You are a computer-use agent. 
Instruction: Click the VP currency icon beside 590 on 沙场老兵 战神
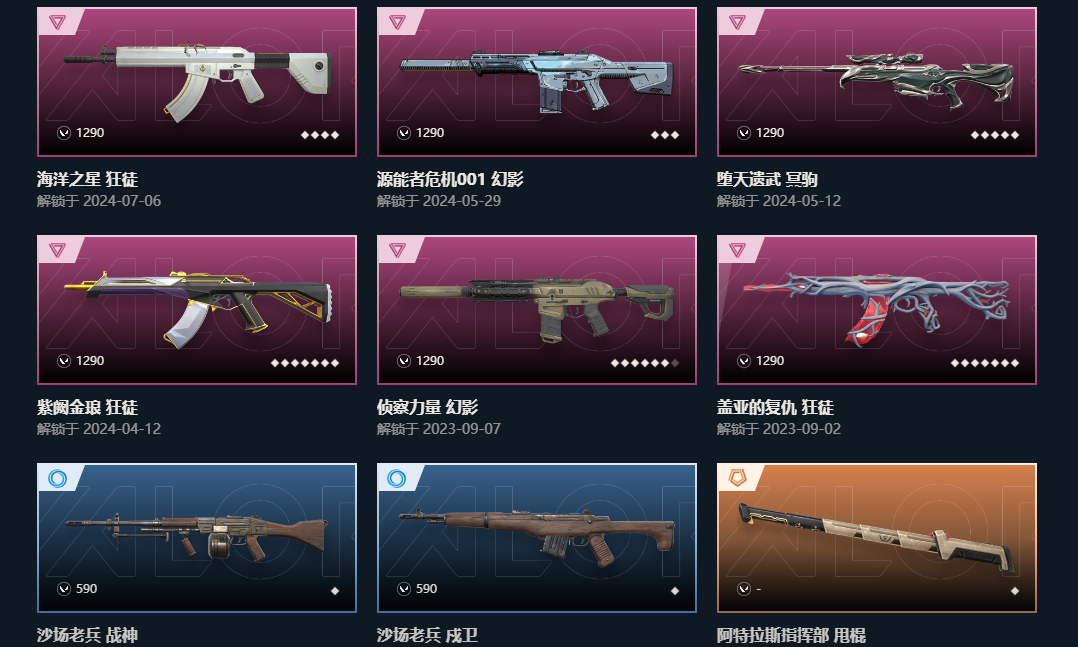point(64,589)
